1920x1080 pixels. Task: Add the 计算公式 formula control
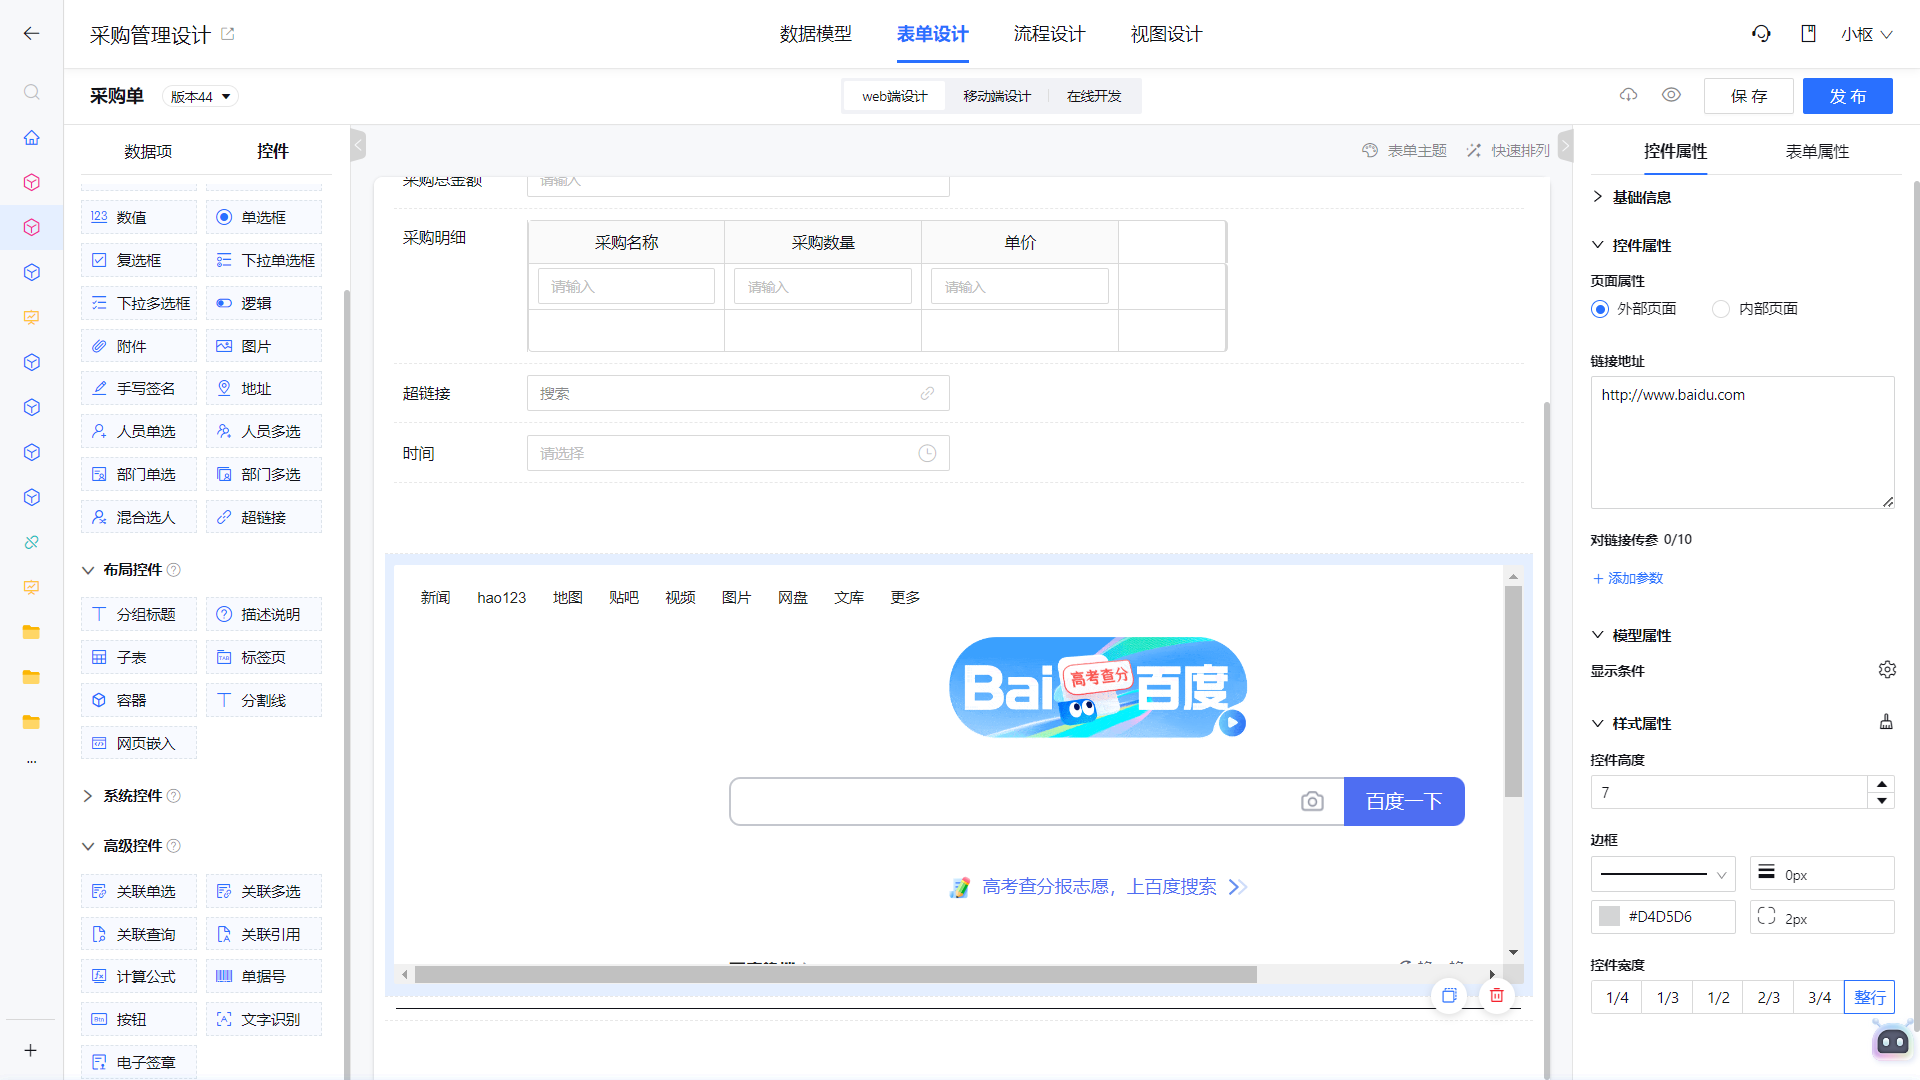point(139,976)
